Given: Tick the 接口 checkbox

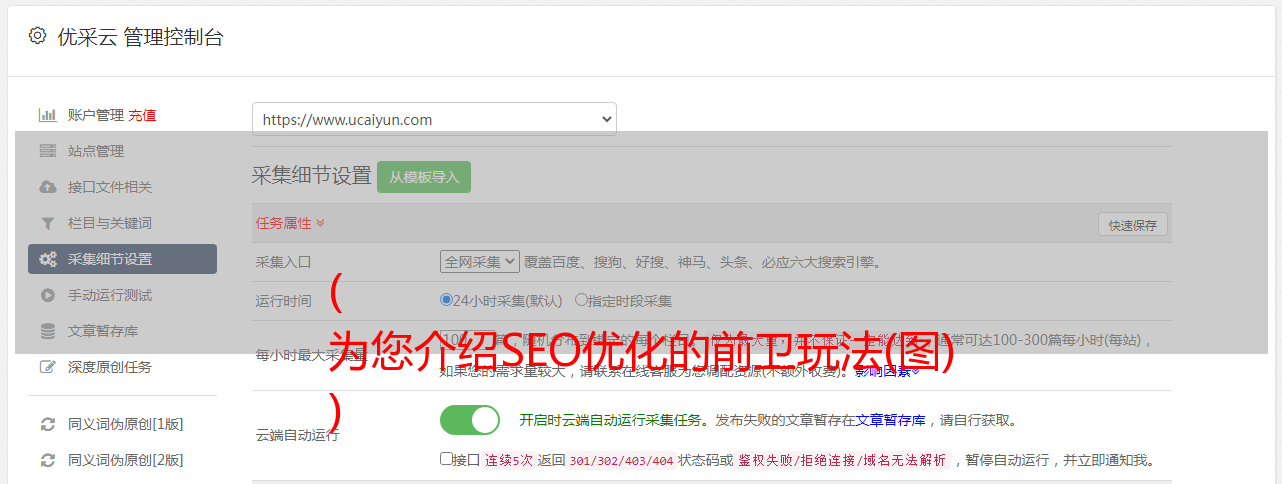Looking at the screenshot, I should (446, 459).
